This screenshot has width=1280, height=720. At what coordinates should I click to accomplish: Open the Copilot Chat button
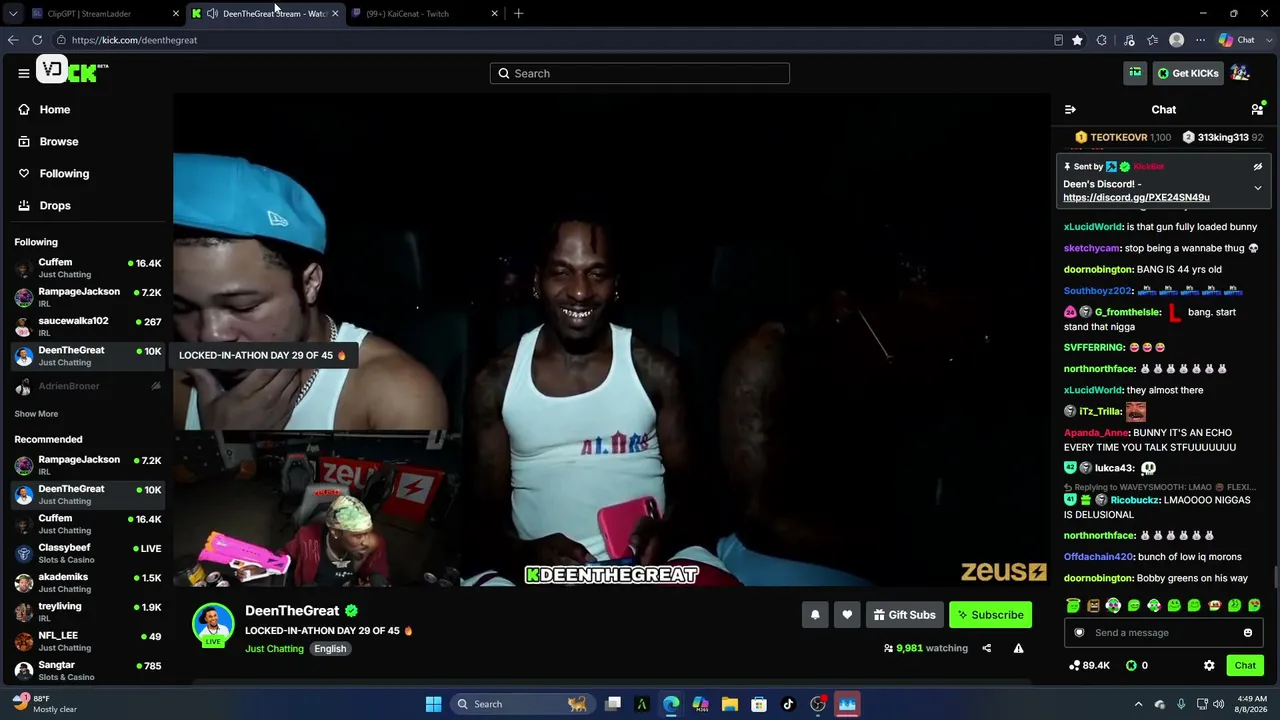(x=1236, y=40)
